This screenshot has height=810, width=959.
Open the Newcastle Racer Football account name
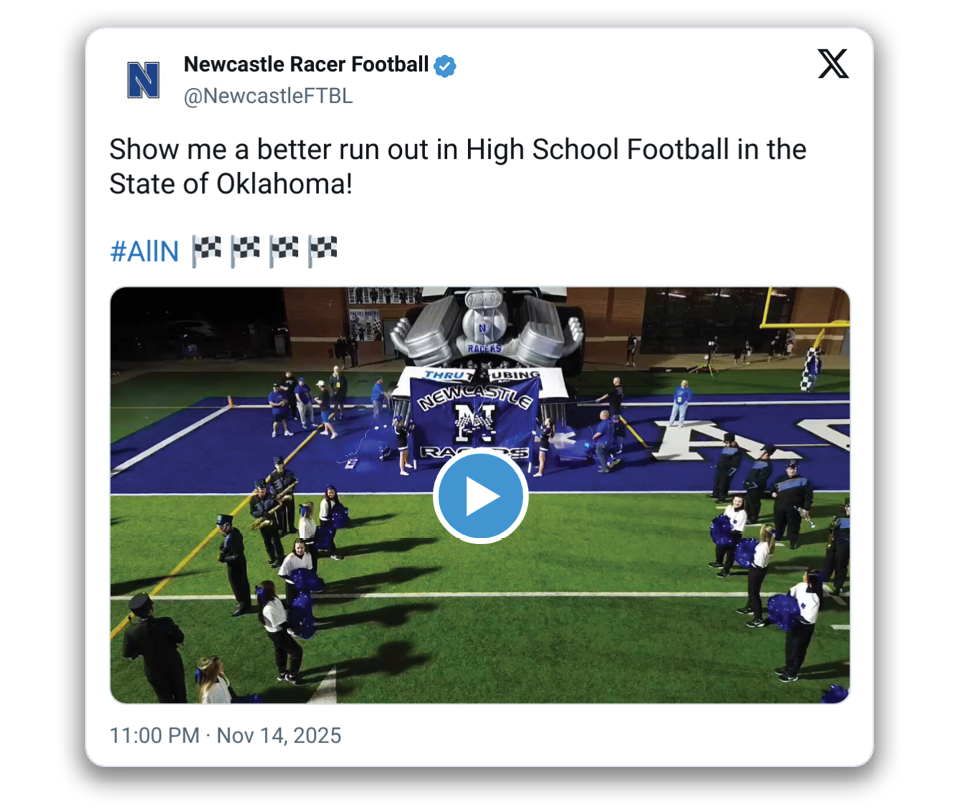click(x=306, y=66)
